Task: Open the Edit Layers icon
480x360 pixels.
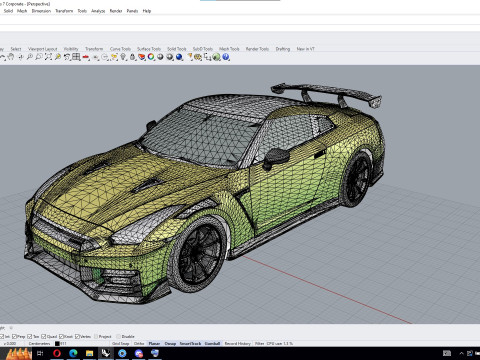Action: coord(142,57)
